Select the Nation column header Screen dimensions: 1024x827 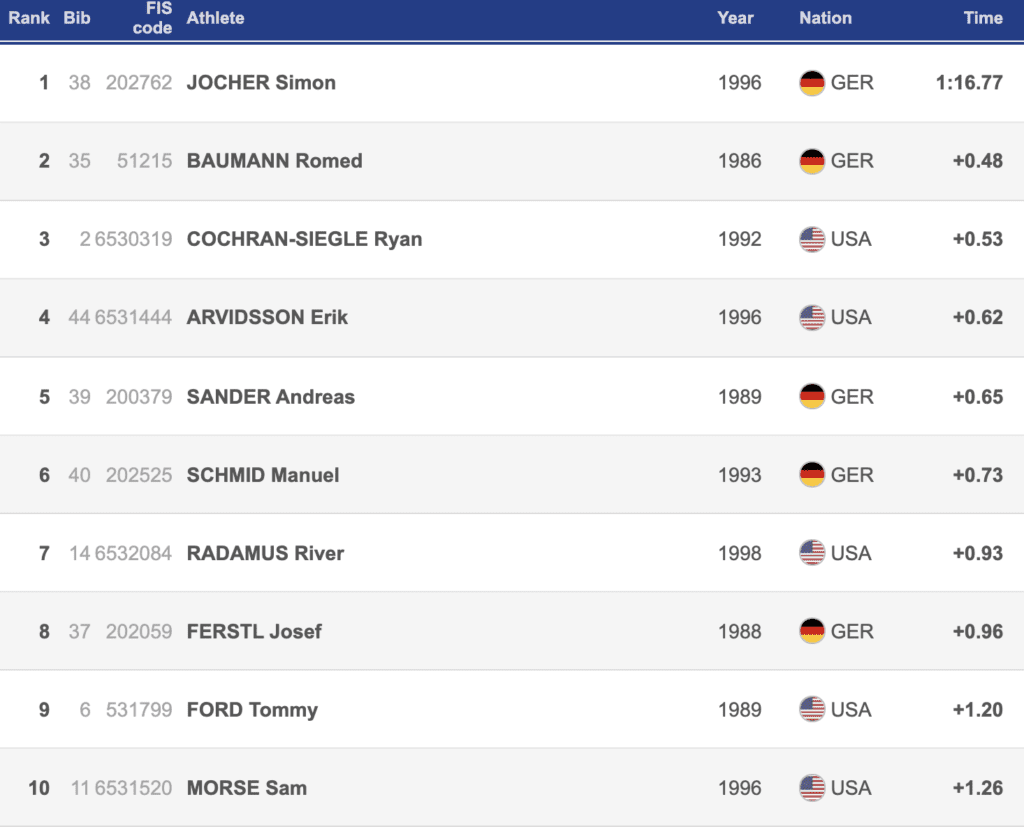[x=825, y=18]
